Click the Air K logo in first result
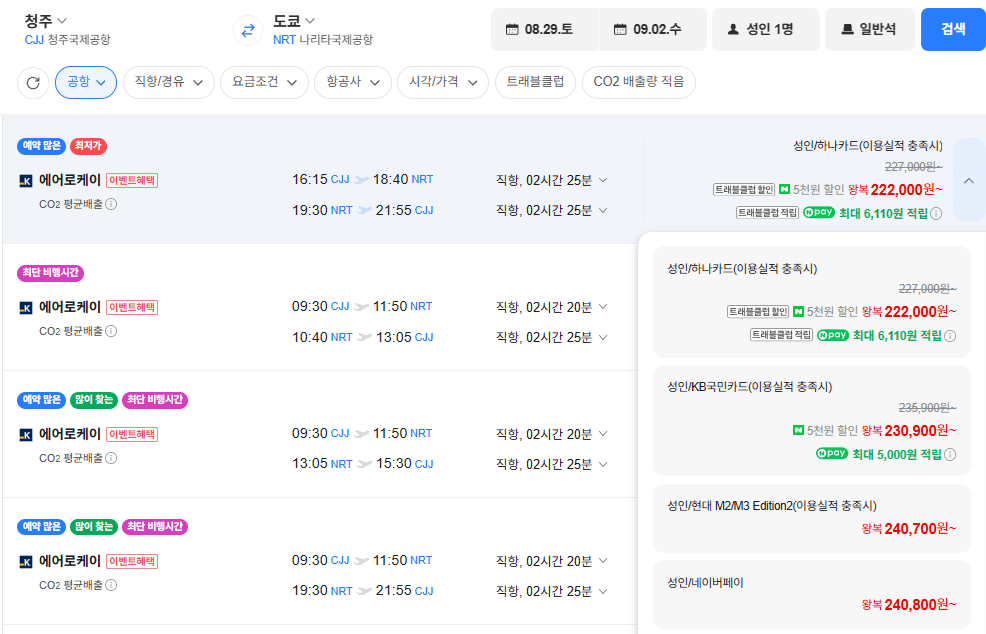 click(x=26, y=181)
